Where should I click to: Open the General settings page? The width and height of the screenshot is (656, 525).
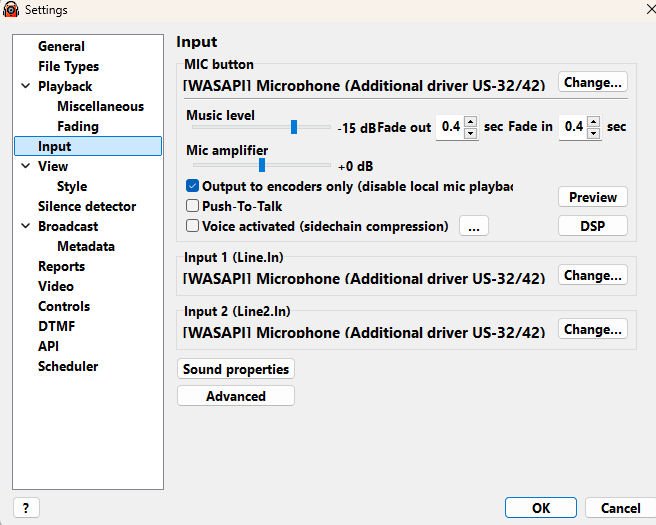pos(61,46)
